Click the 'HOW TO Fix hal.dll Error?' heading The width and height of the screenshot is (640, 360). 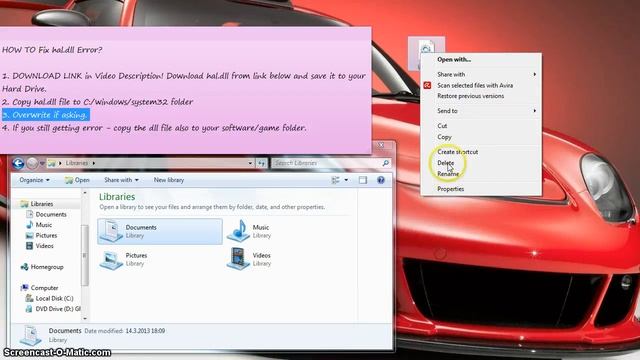tap(52, 50)
